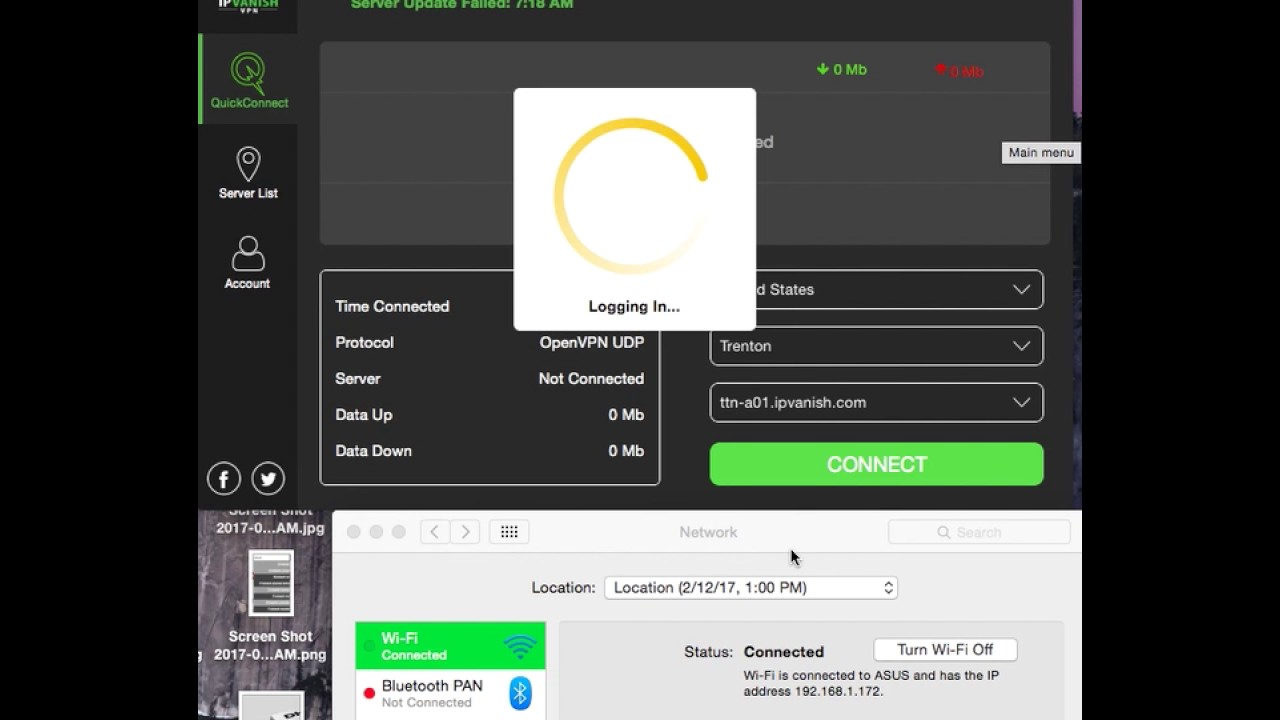Show all preferences grid icon
This screenshot has height=720, width=1280.
coord(509,532)
